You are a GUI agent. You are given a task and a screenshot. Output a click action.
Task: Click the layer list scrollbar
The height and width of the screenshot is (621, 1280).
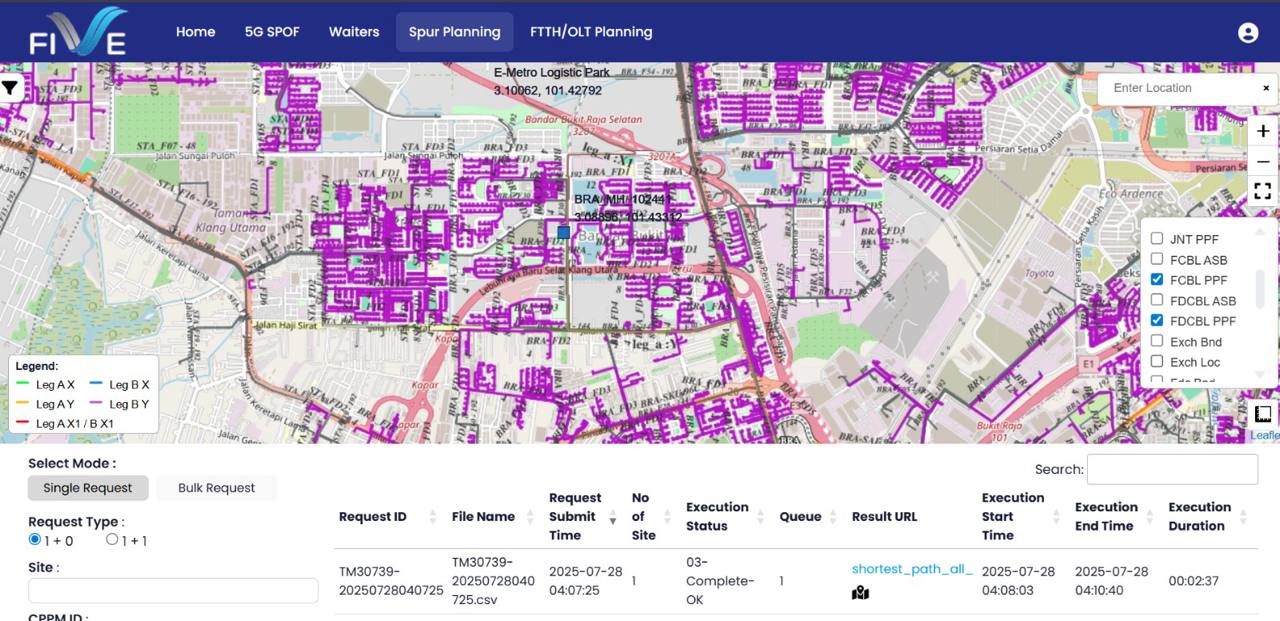click(x=1260, y=290)
